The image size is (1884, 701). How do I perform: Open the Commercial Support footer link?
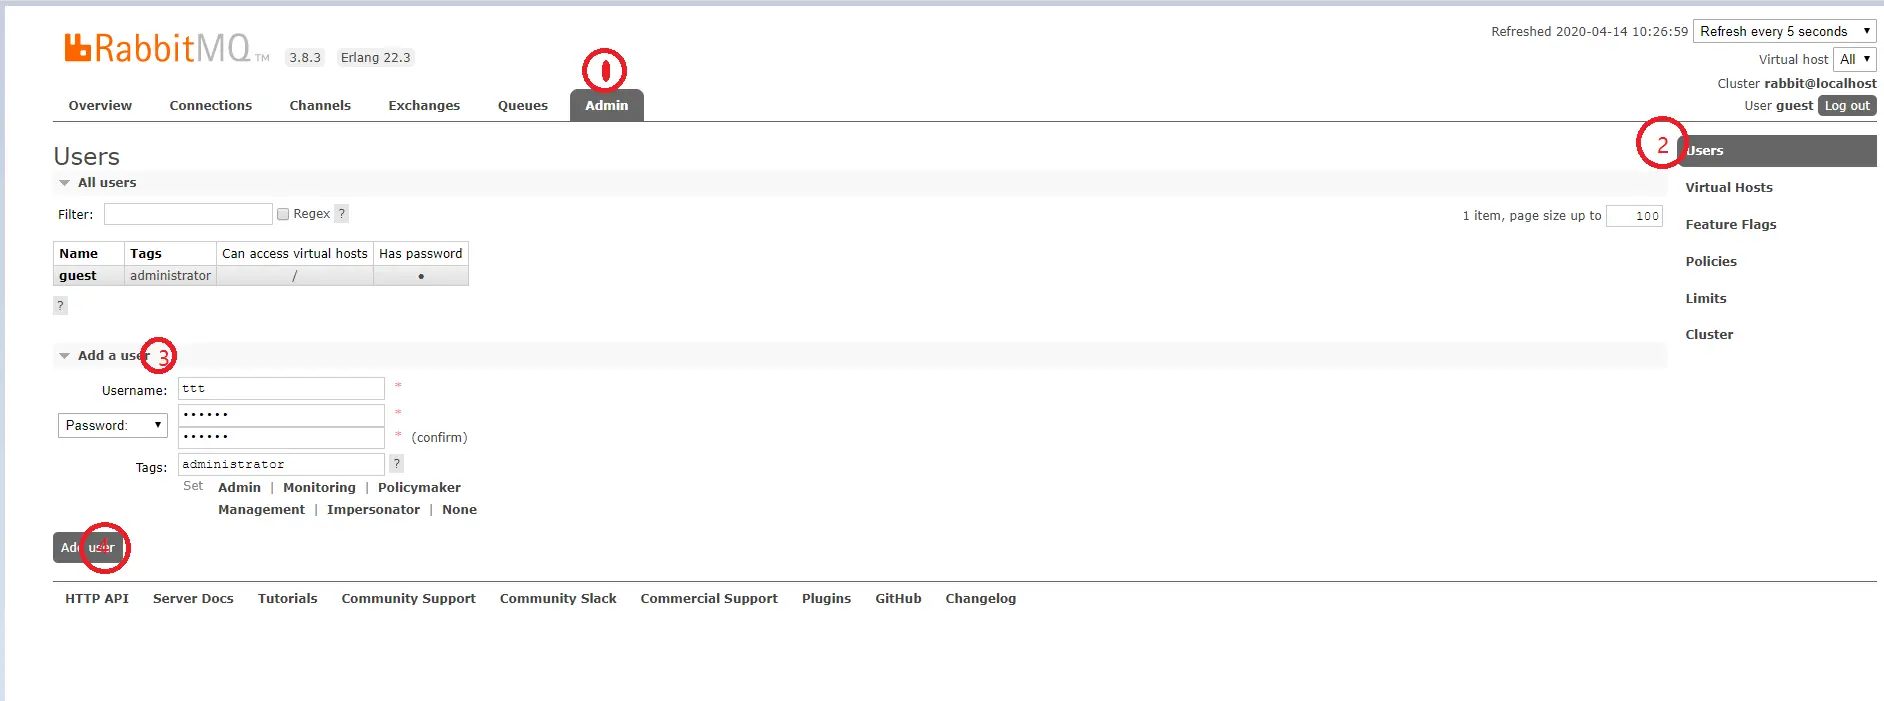click(709, 598)
